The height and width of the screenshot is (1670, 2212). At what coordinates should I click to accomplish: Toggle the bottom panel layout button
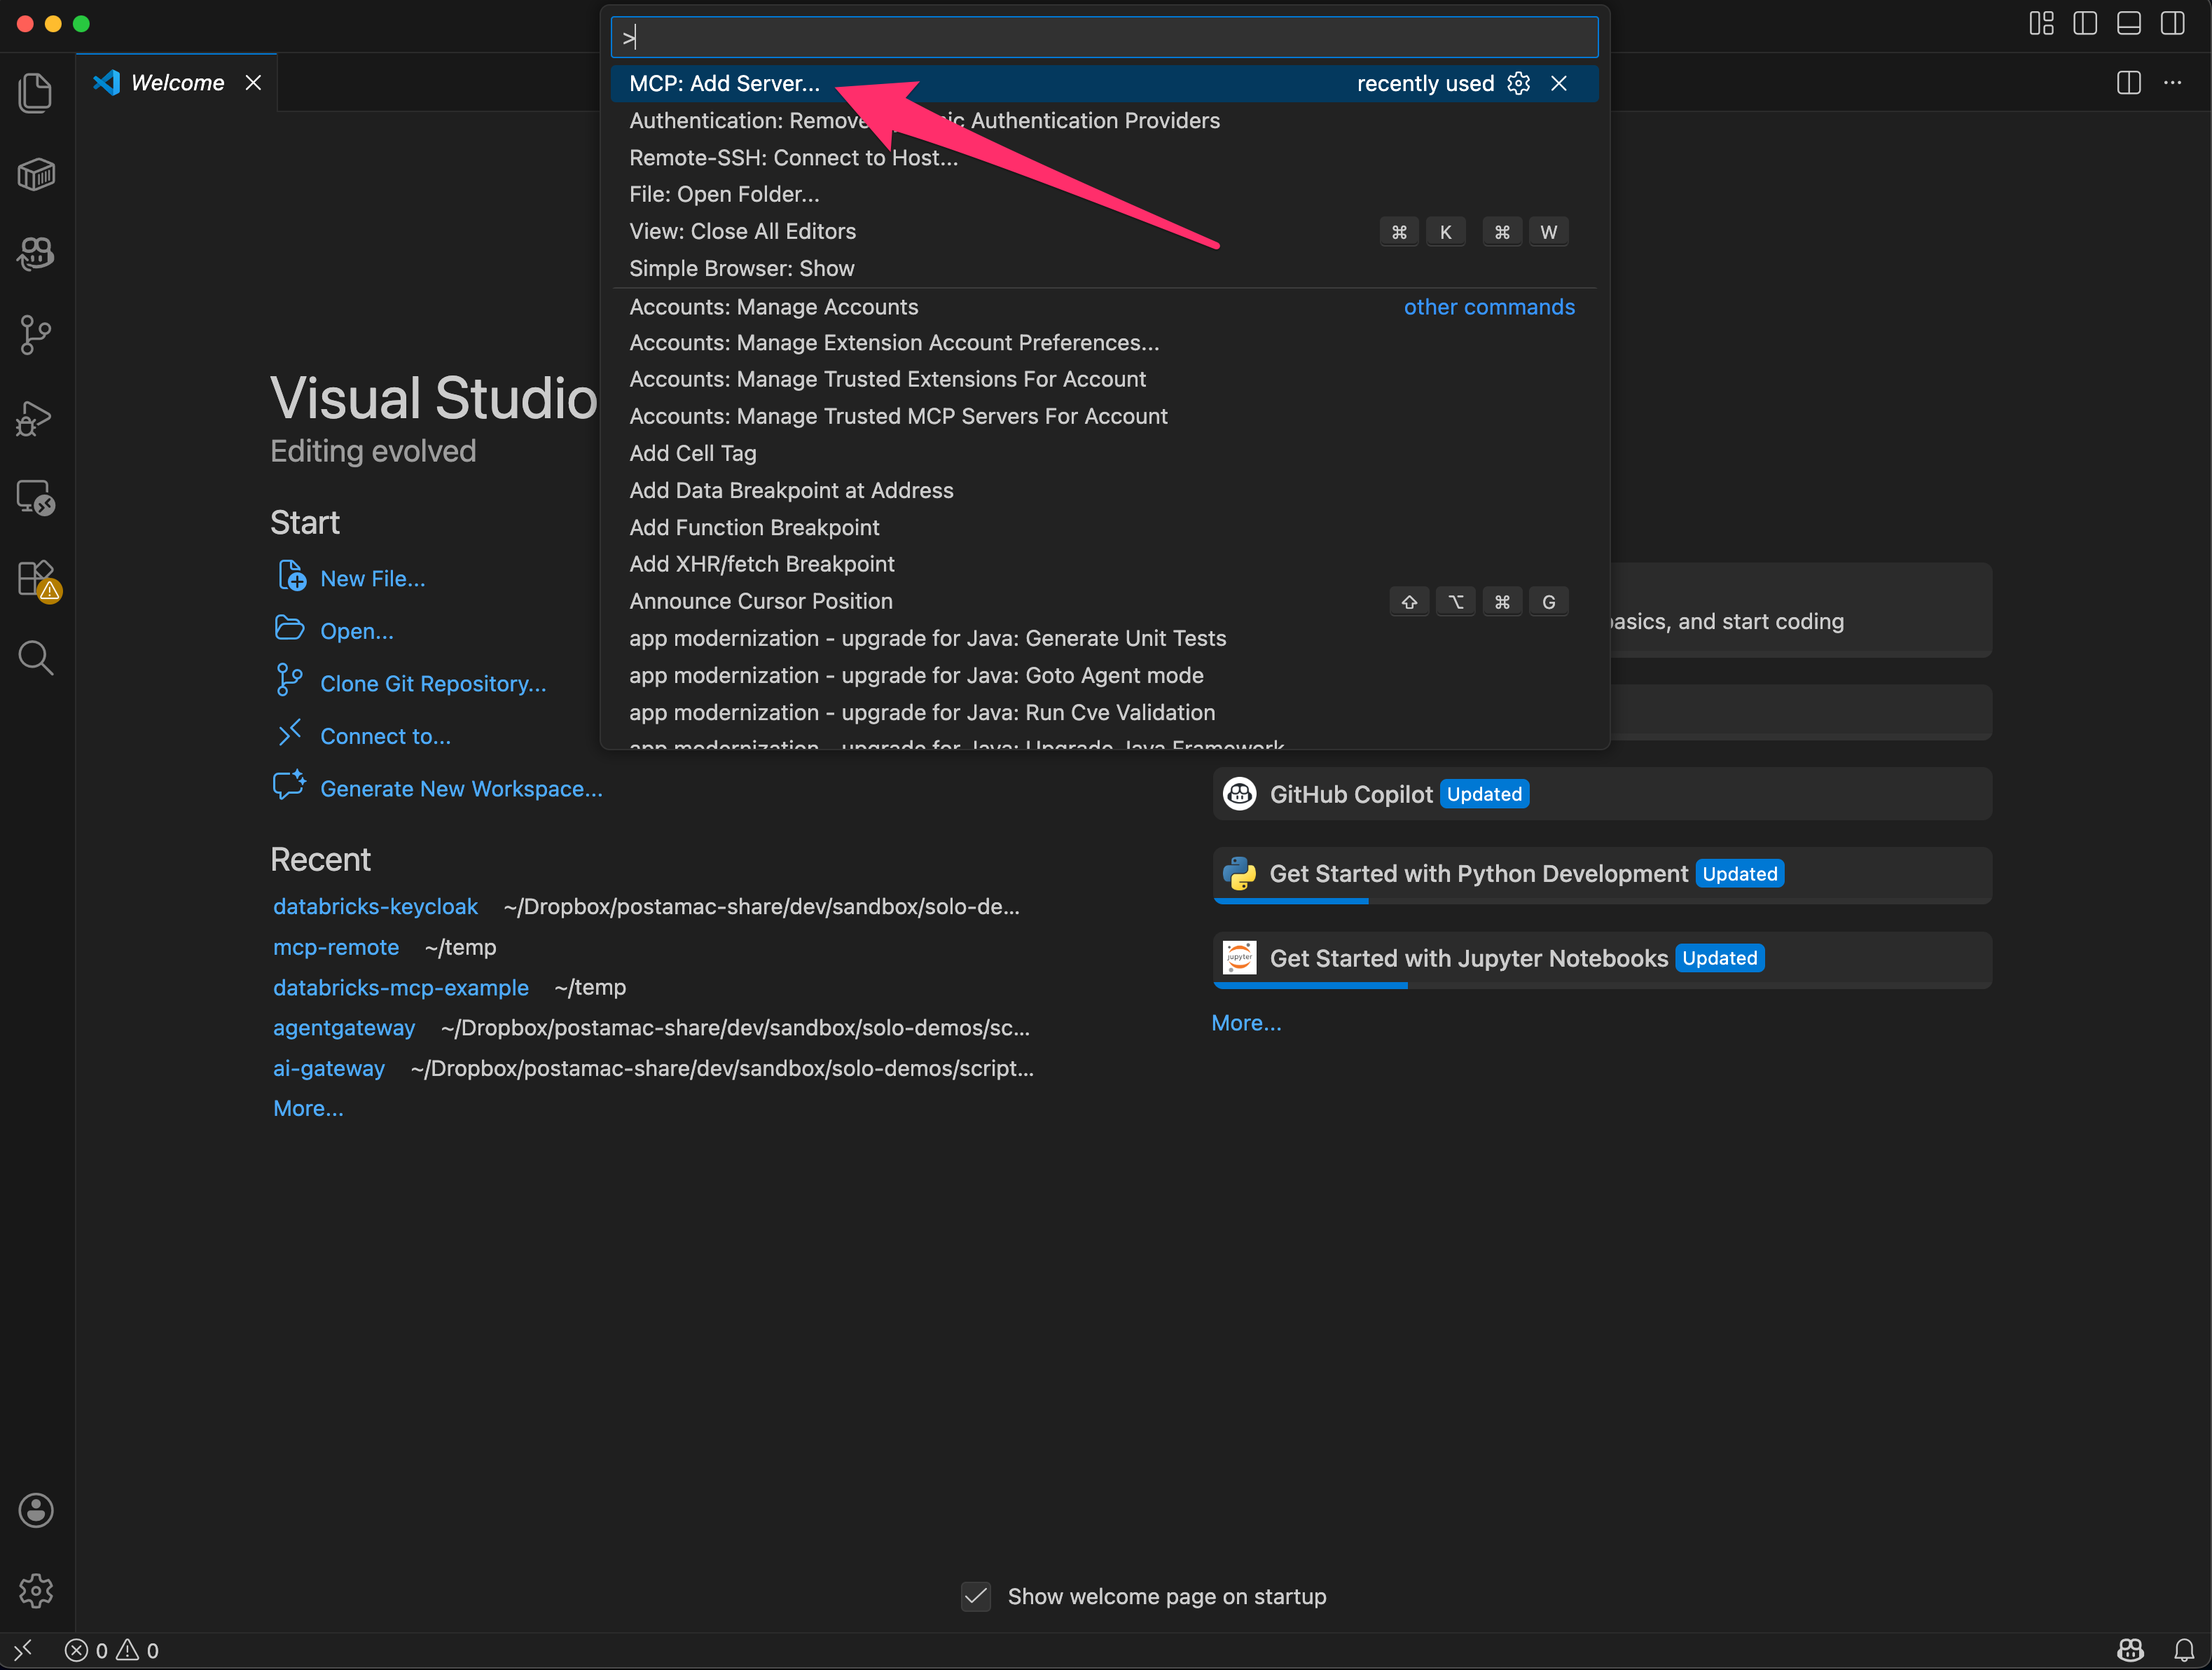click(x=2129, y=24)
